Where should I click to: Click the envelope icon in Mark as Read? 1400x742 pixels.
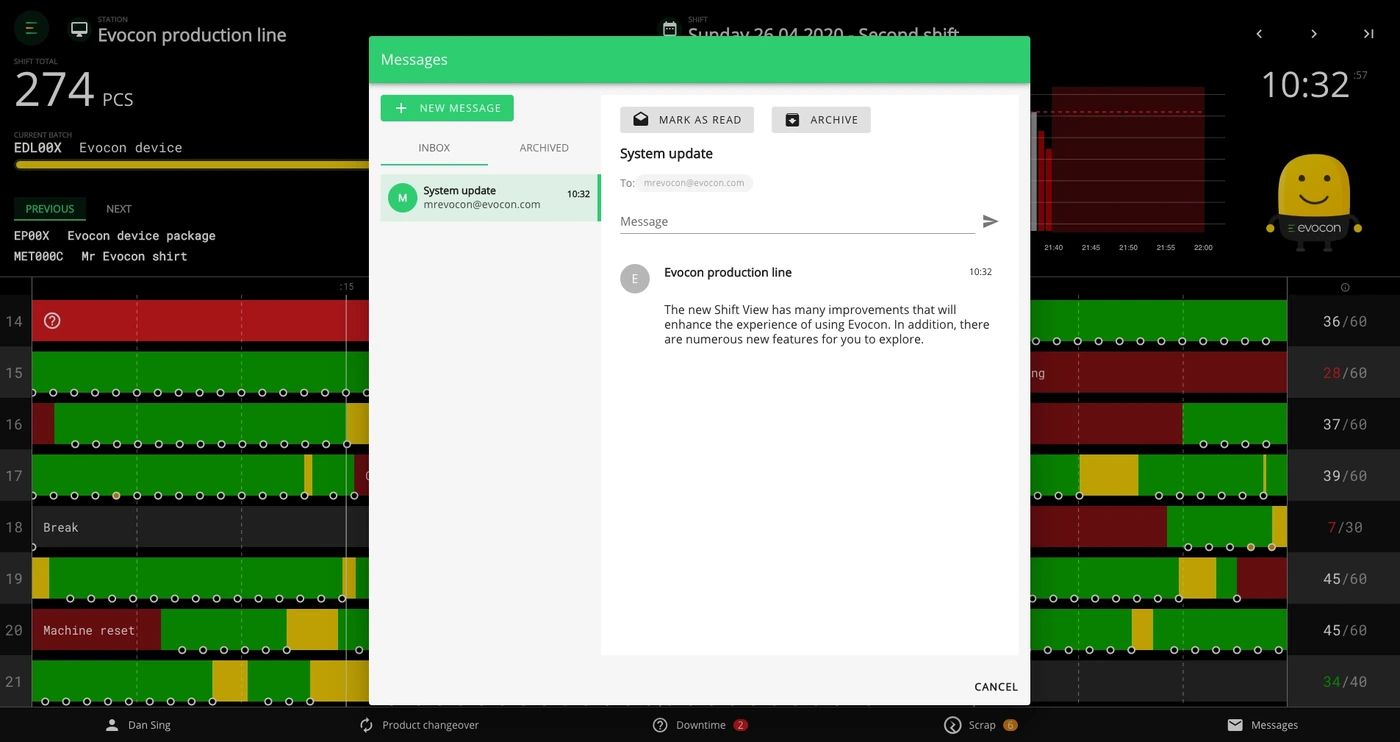641,120
